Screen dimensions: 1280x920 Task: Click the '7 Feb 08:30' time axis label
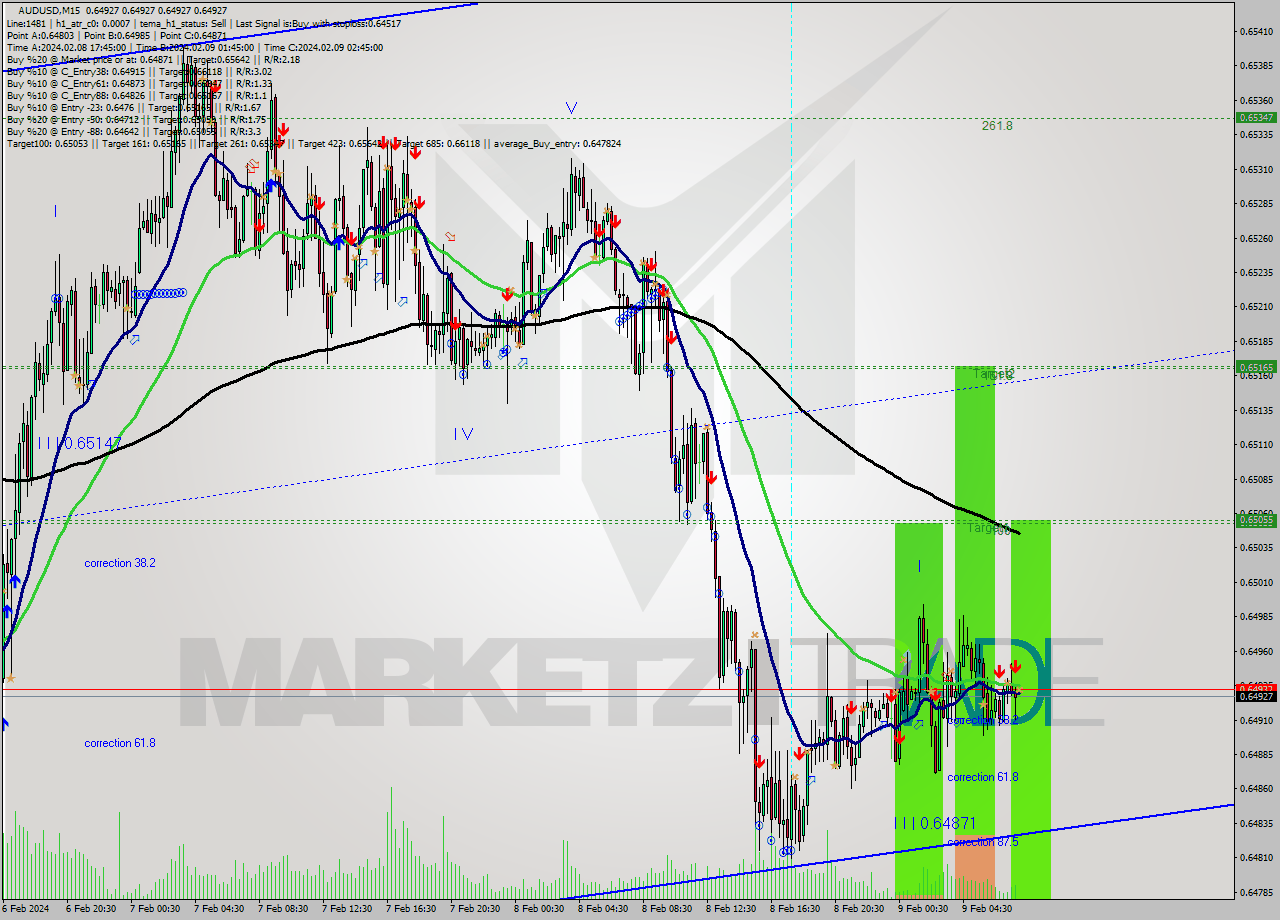click(x=283, y=909)
